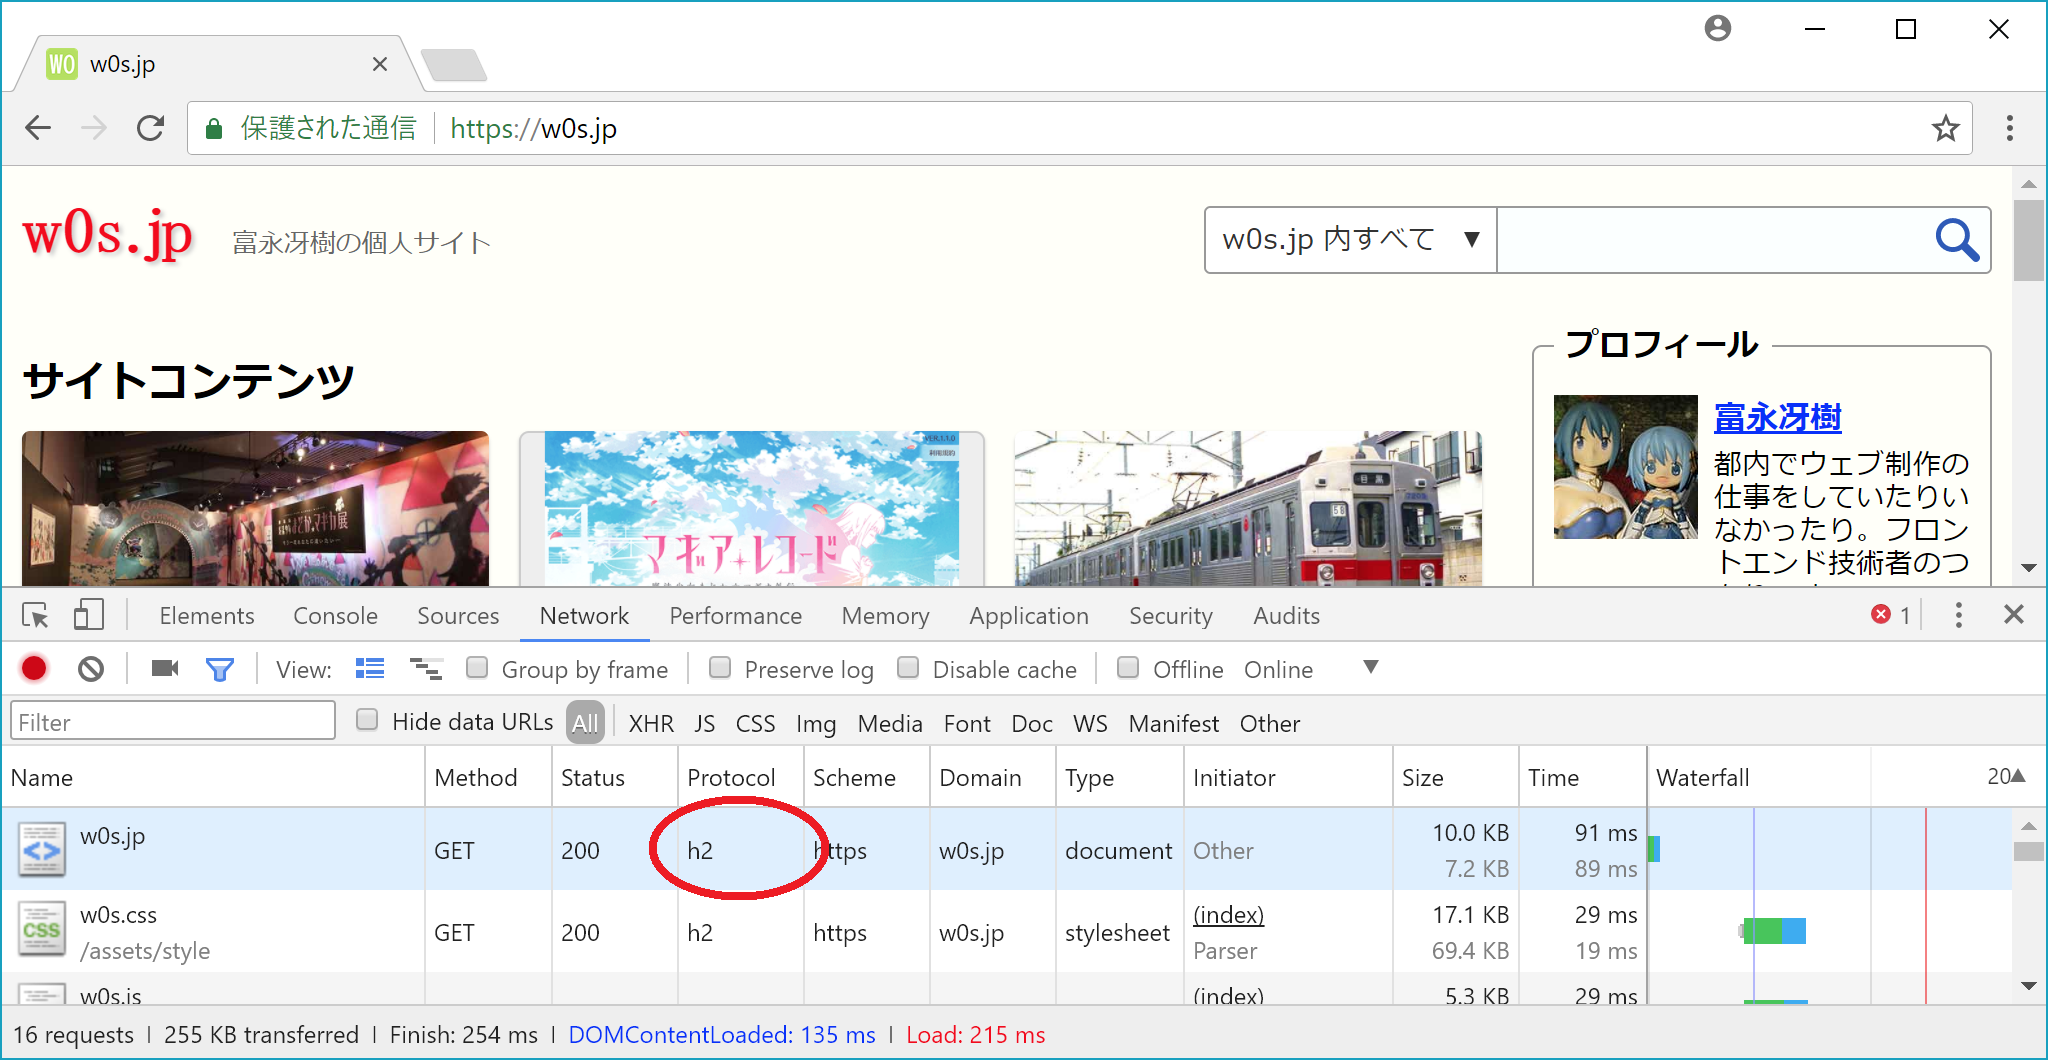Open the DevTools customize three-dot menu

(1958, 615)
